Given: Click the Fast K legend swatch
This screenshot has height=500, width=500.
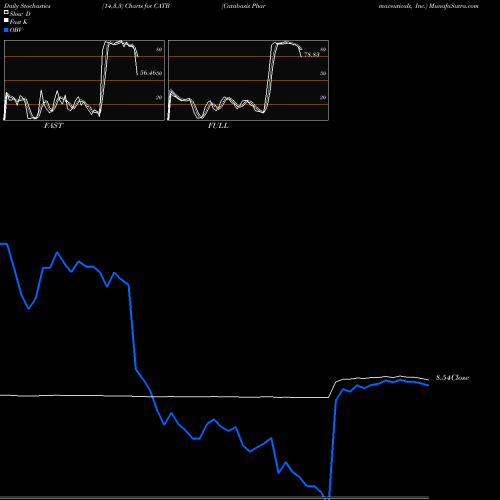Looking at the screenshot, I should click(x=6, y=20).
